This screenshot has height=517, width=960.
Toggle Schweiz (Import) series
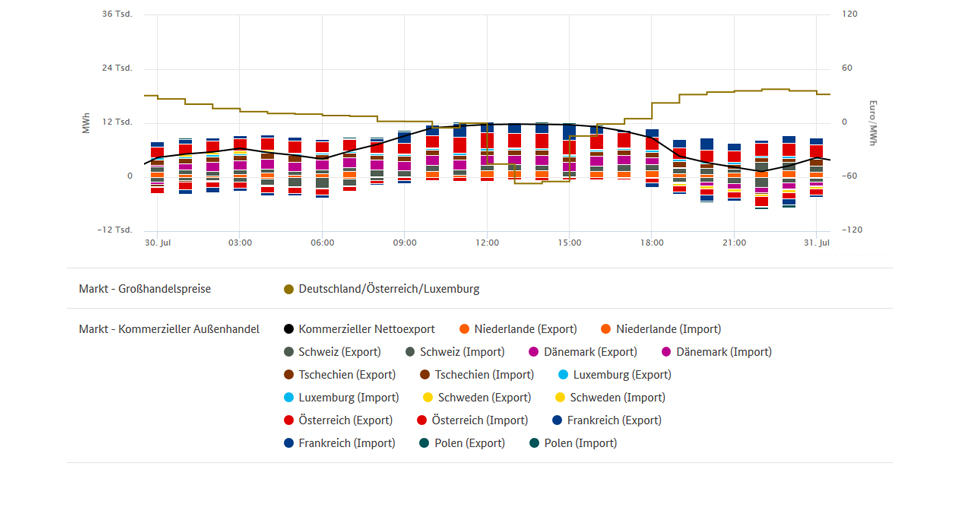click(455, 352)
